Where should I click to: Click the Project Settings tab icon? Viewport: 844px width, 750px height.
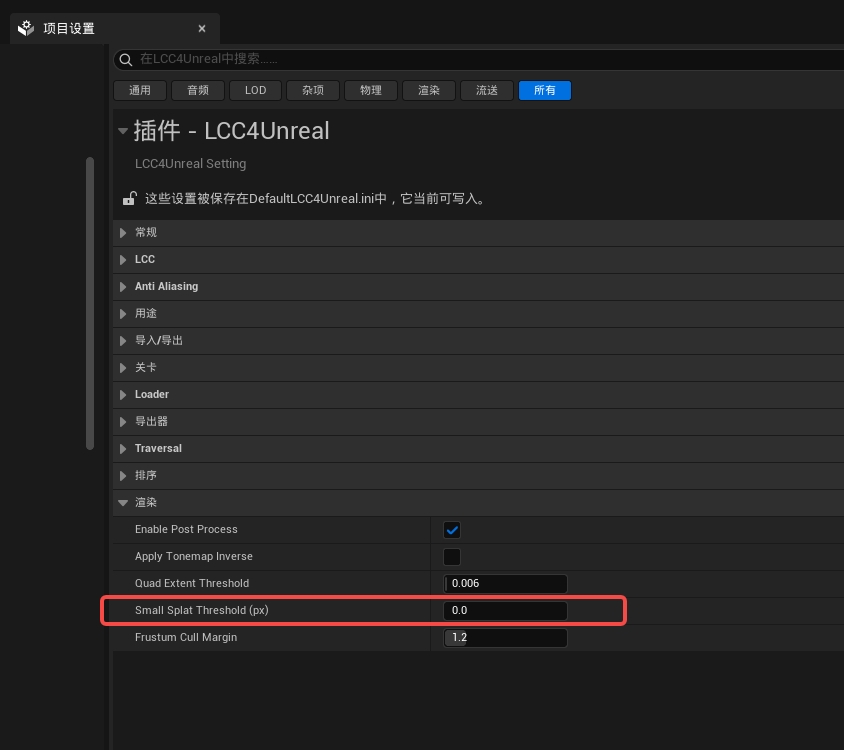point(26,28)
